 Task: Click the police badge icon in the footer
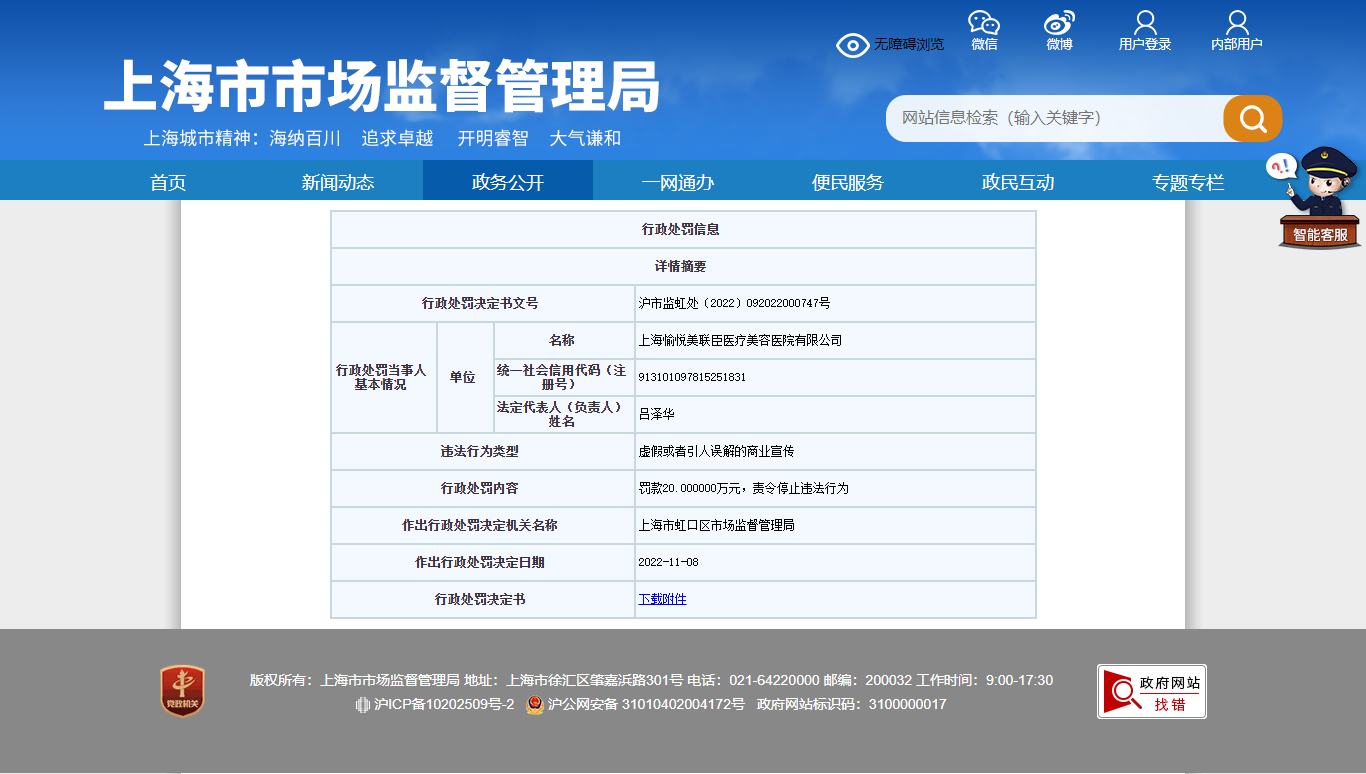click(x=535, y=705)
